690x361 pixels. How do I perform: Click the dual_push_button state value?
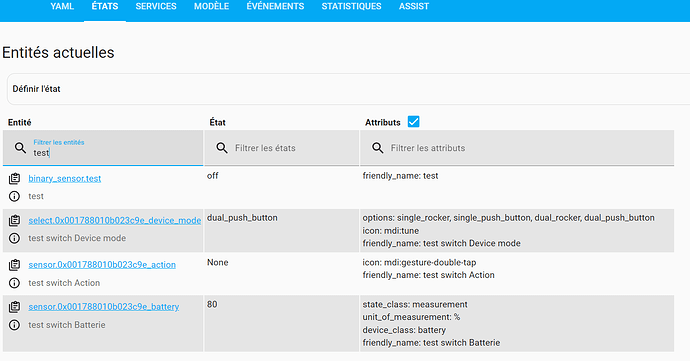[x=242, y=218]
